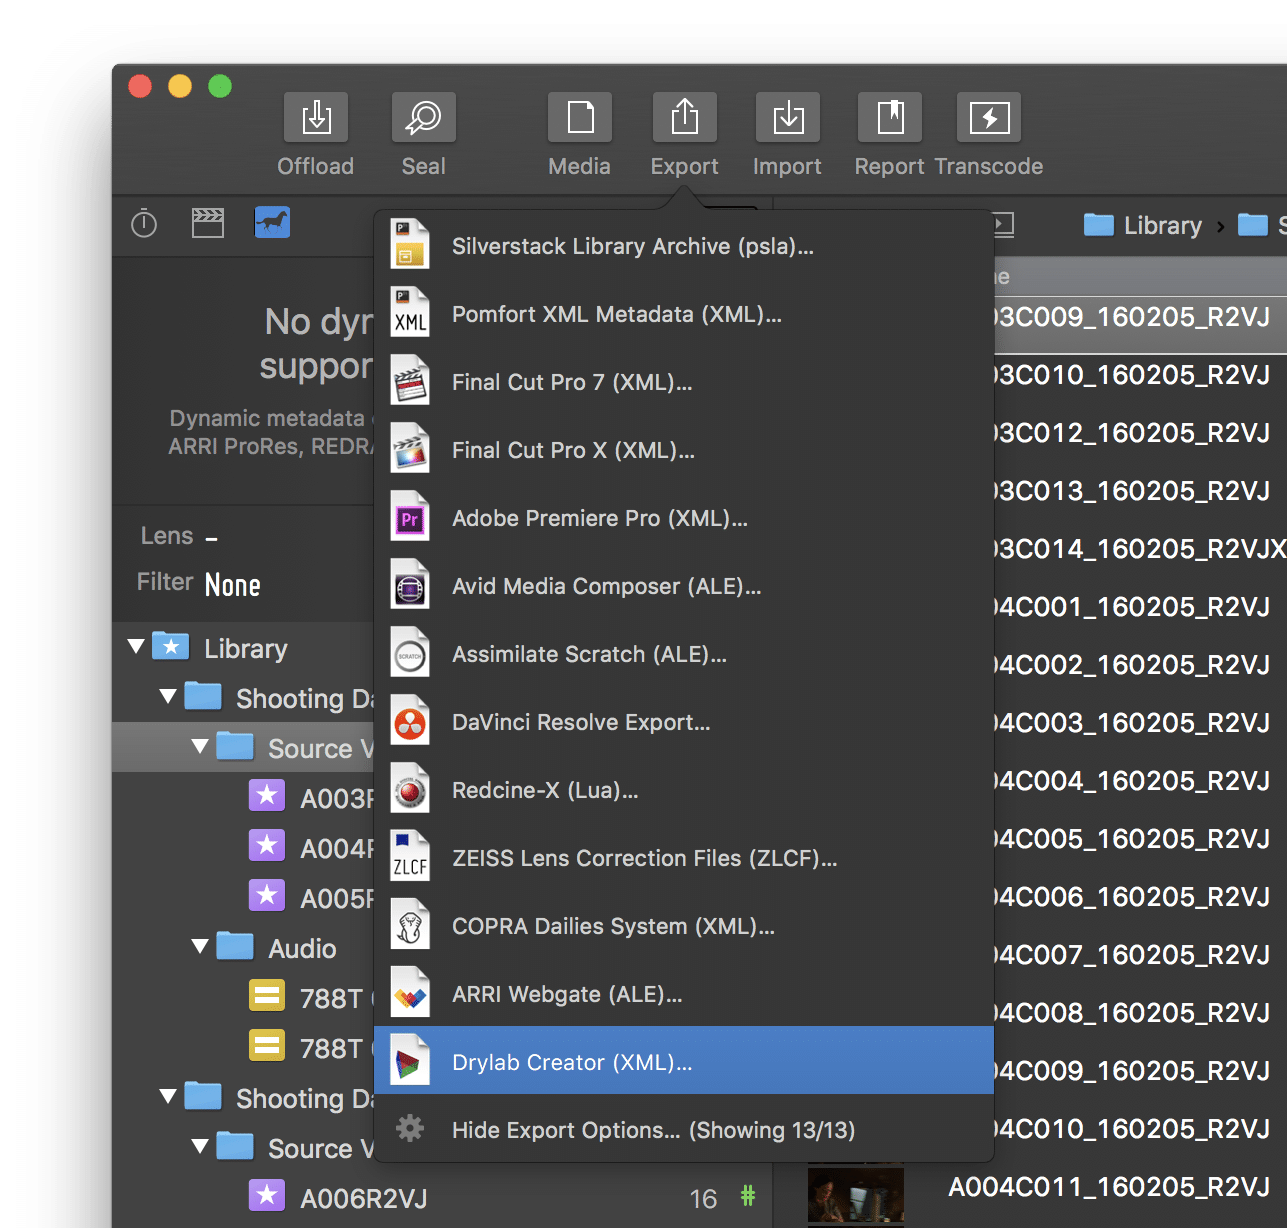Collapse the Shooting Day folder directly under Library
Viewport: 1287px width, 1228px height.
coord(168,696)
